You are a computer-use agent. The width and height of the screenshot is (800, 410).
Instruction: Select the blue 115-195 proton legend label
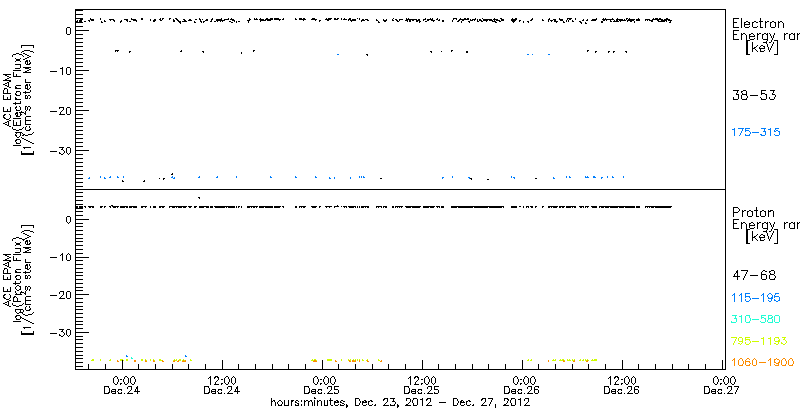click(x=756, y=298)
